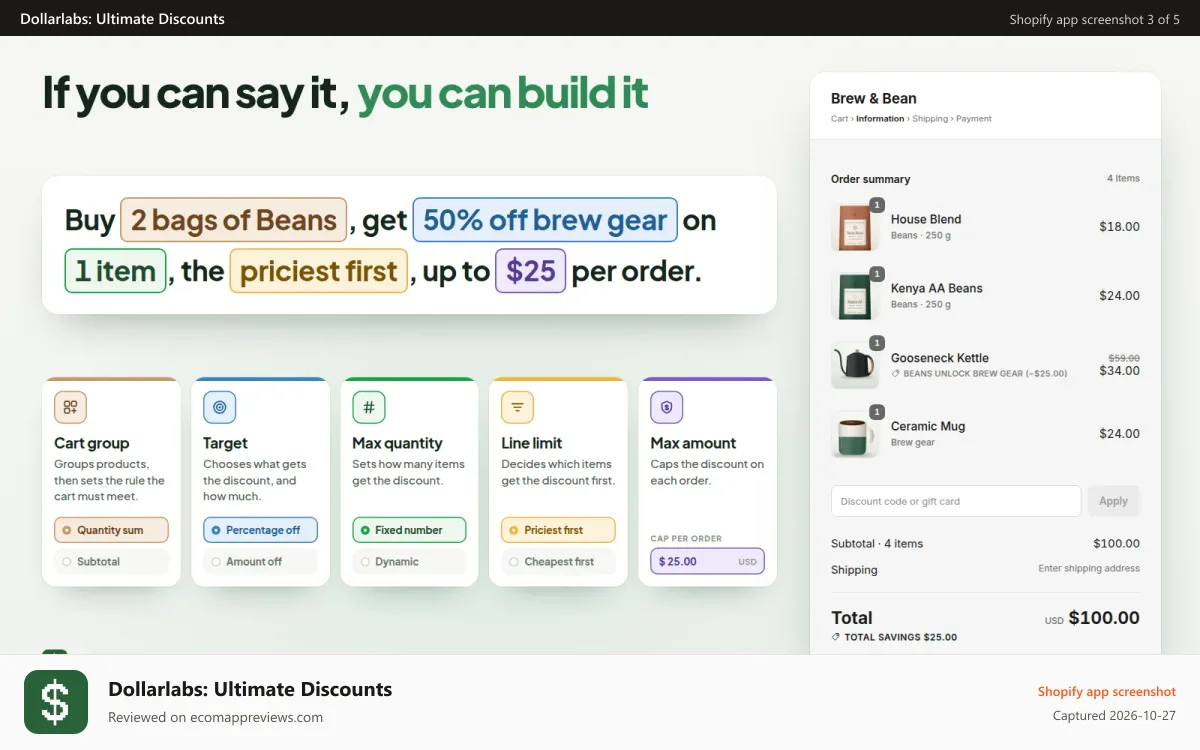Viewport: 1200px width, 750px height.
Task: Click the cap per order $25.00 field
Action: [x=707, y=561]
